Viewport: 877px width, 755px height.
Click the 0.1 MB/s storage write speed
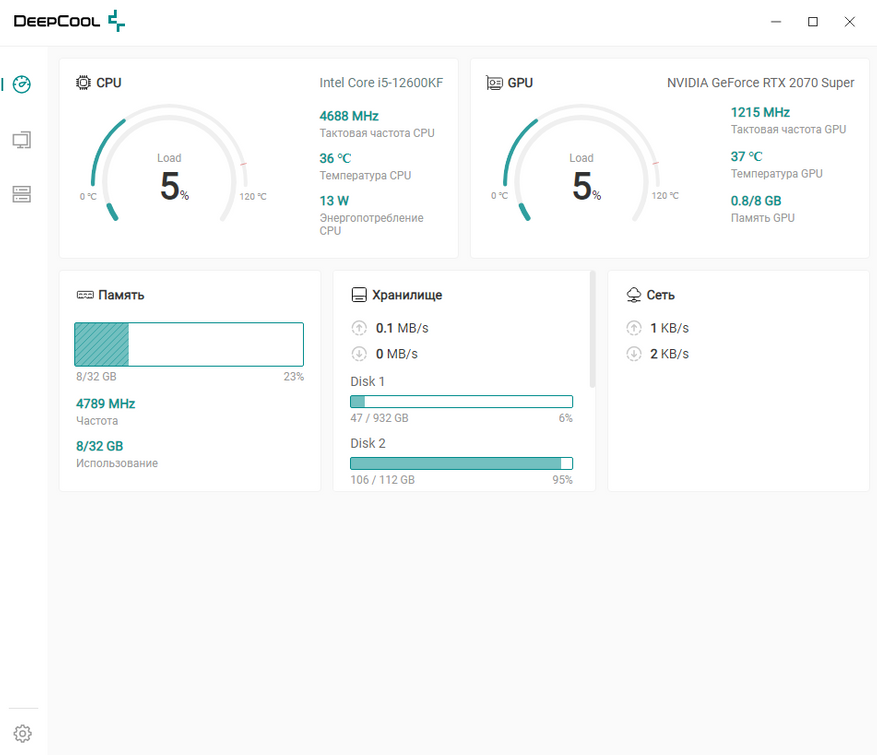pos(402,328)
